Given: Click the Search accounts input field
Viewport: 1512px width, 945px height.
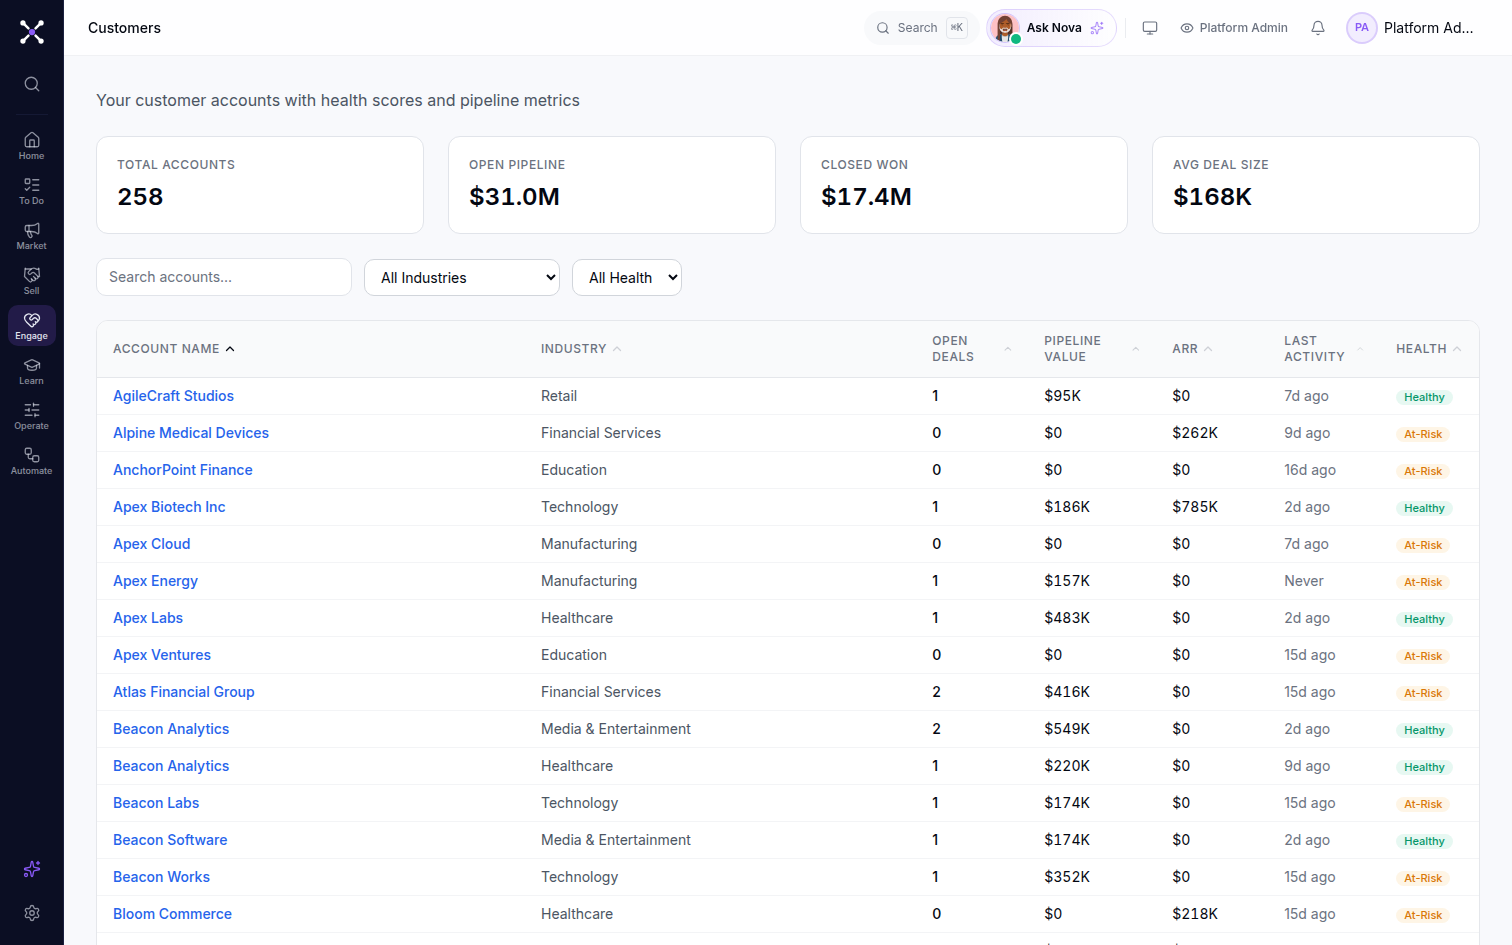Looking at the screenshot, I should point(224,277).
